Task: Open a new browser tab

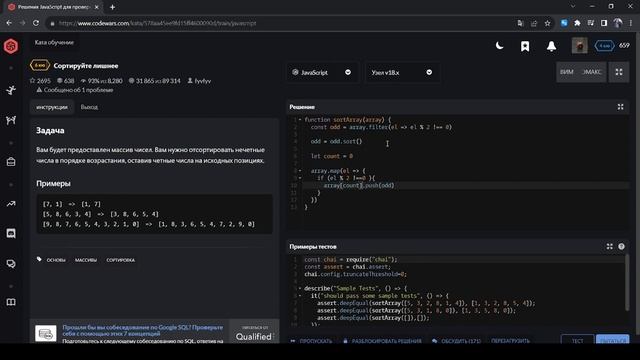Action: pos(112,7)
